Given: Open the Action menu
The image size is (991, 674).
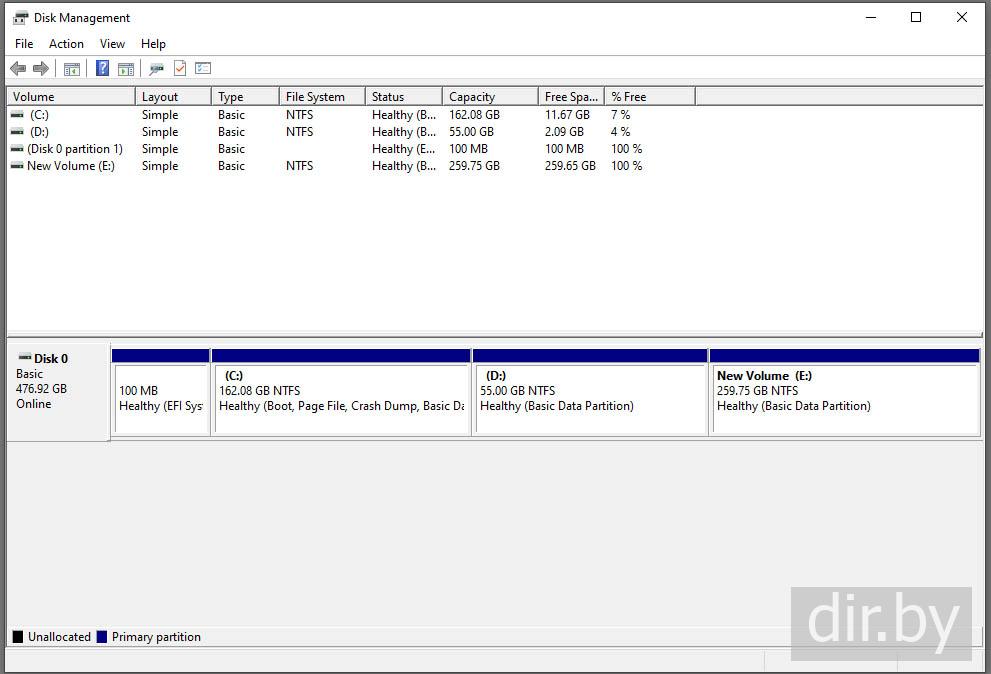Looking at the screenshot, I should click(x=66, y=44).
